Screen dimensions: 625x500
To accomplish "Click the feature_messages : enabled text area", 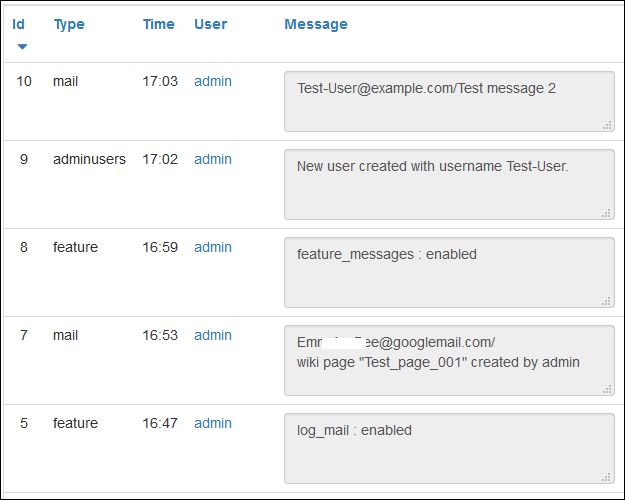I will [449, 272].
